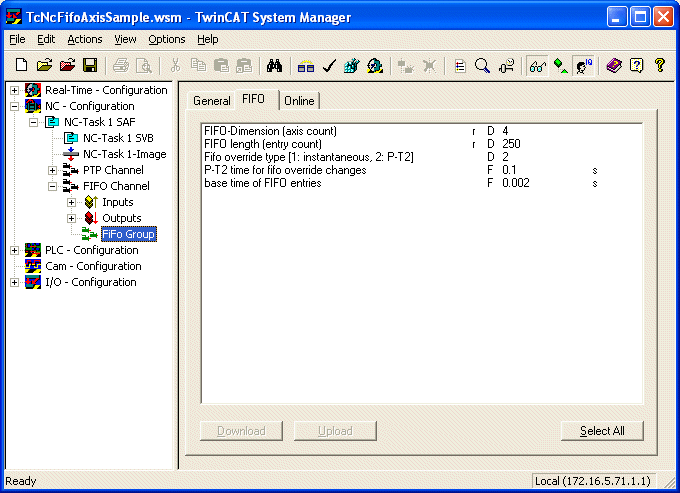Image resolution: width=680 pixels, height=493 pixels.
Task: Open the purple book help icon
Action: click(x=613, y=66)
